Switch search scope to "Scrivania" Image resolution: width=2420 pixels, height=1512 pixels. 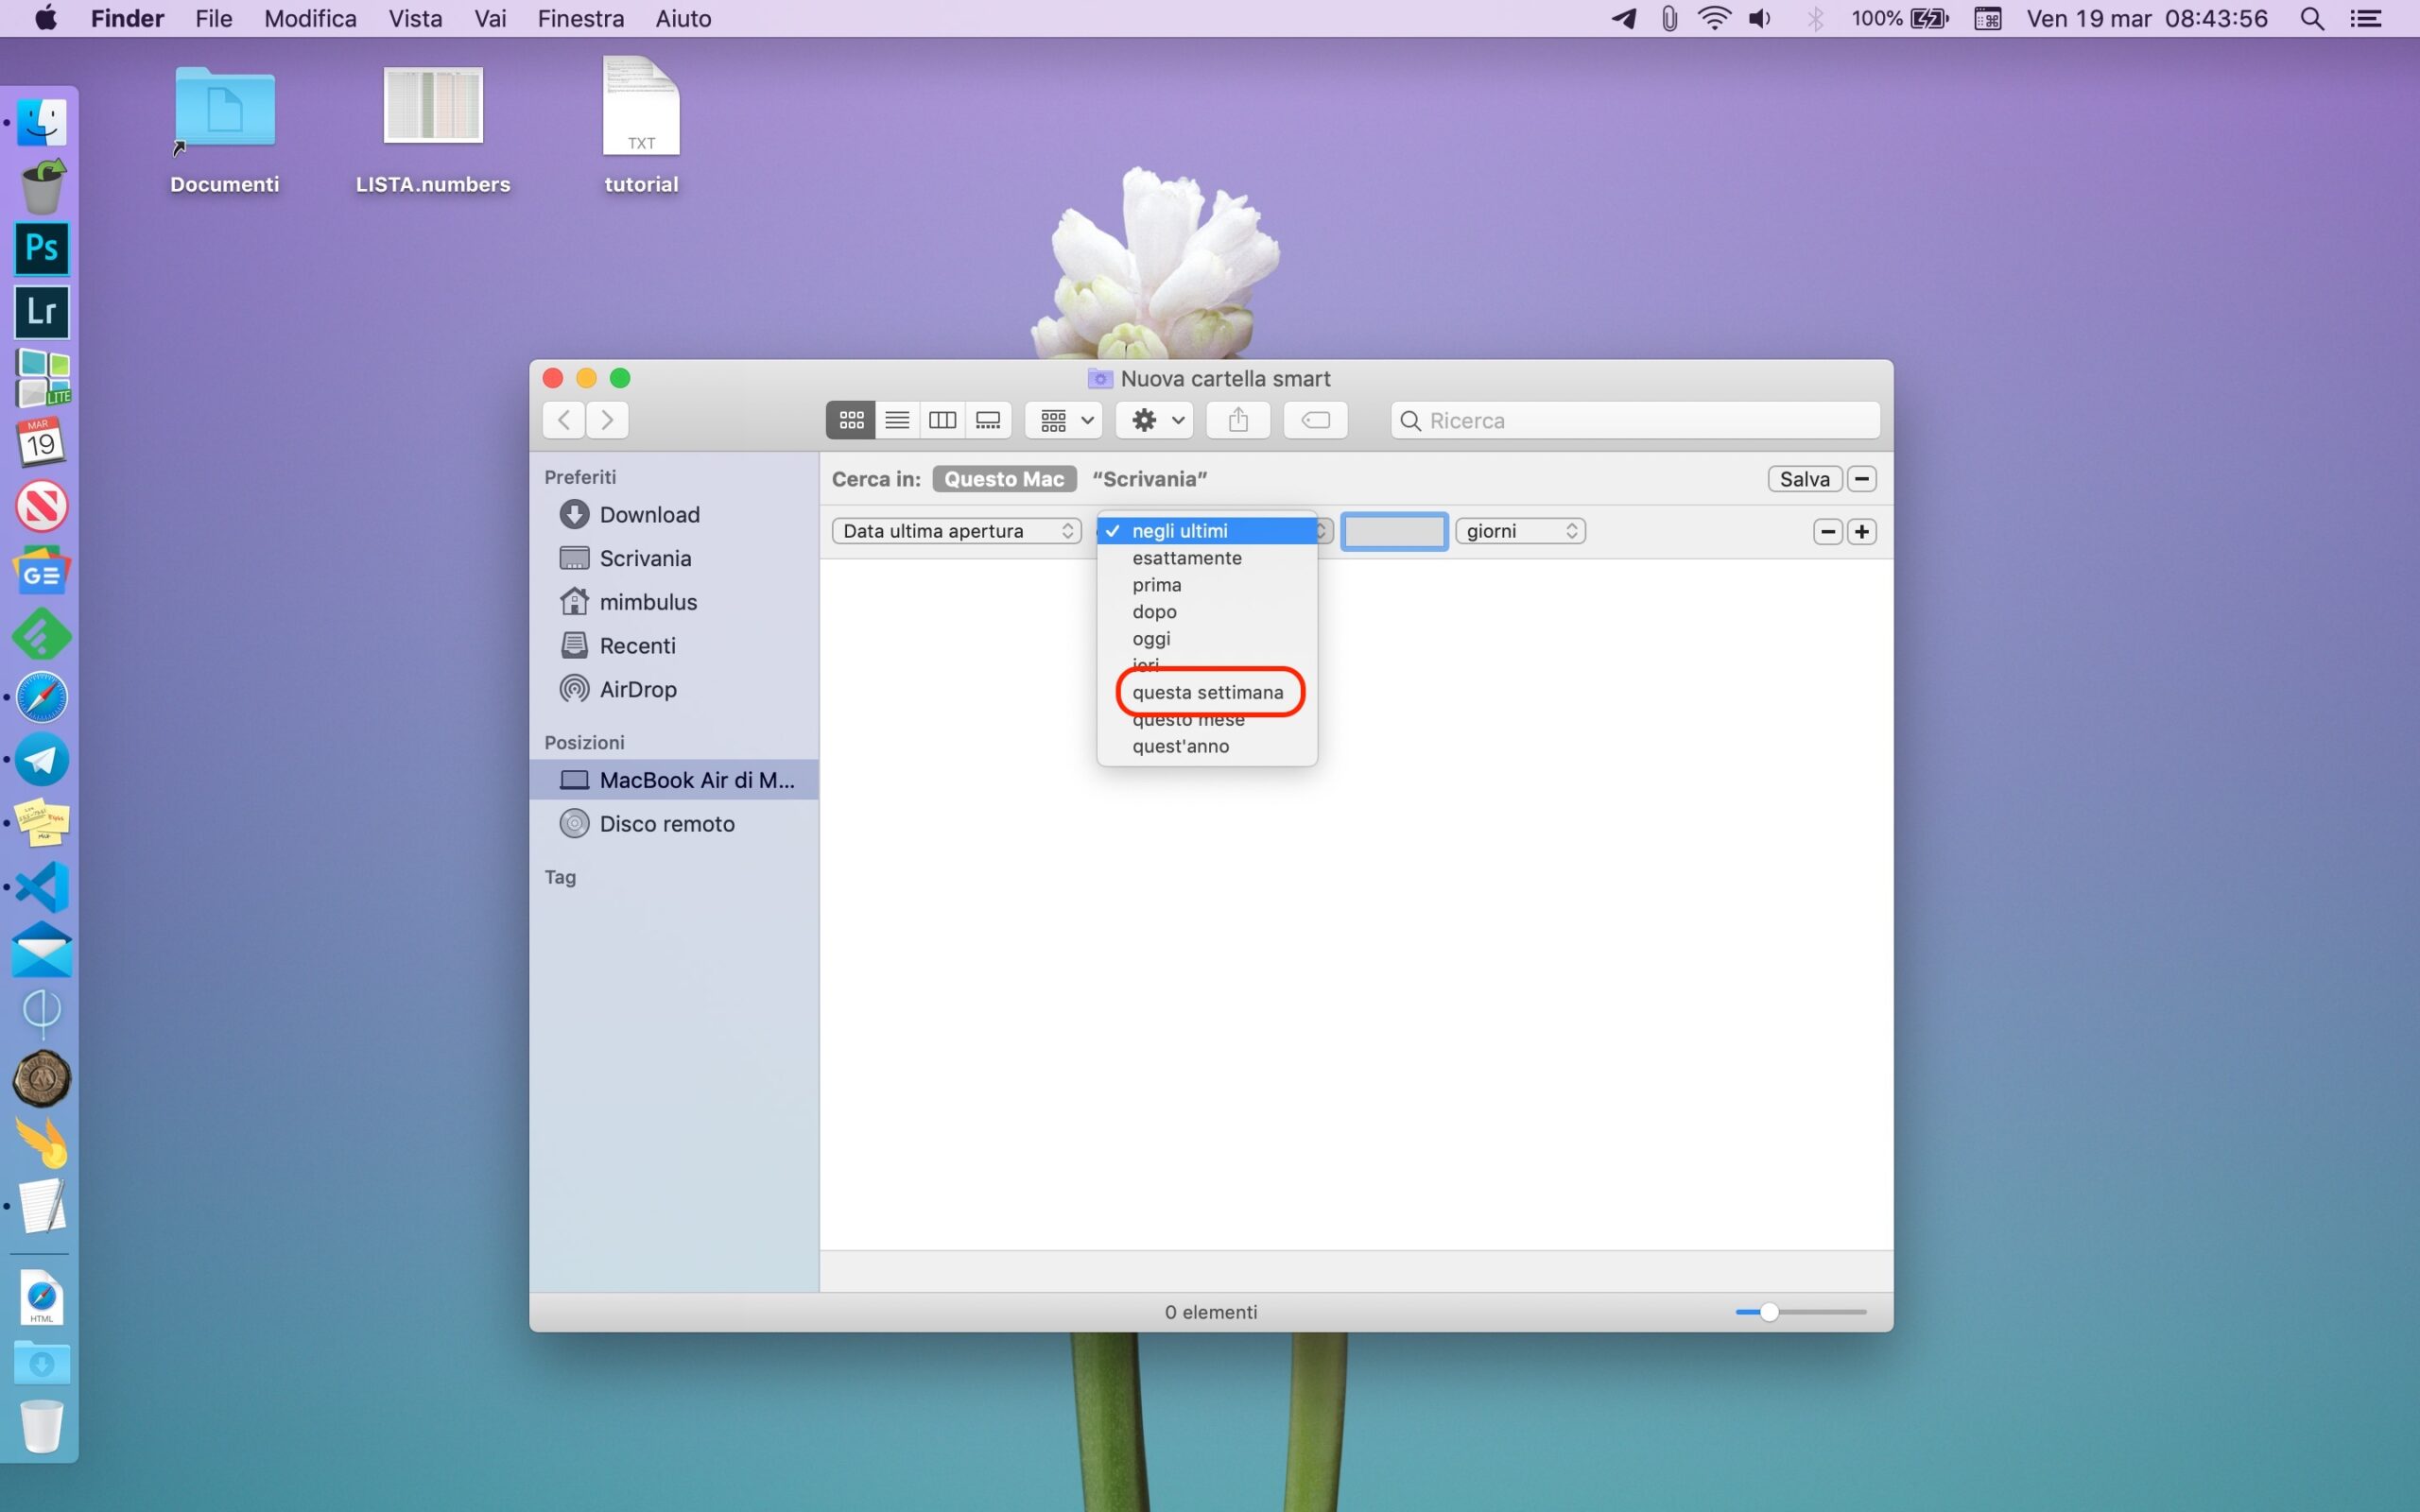pyautogui.click(x=1149, y=479)
